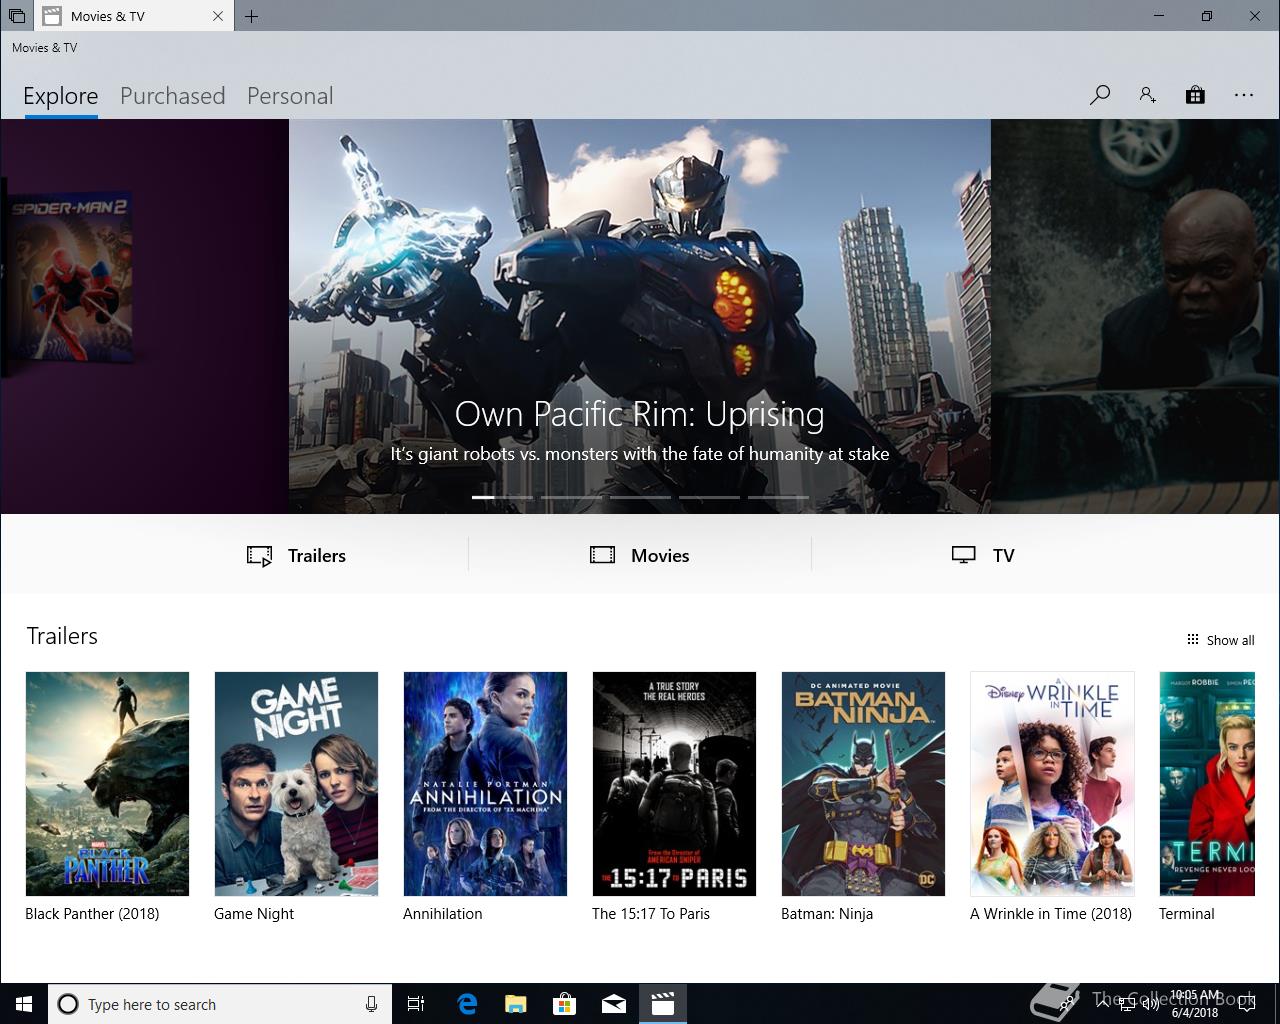Click the 'Trailers' section heading
1280x1024 pixels.
pyautogui.click(x=62, y=636)
